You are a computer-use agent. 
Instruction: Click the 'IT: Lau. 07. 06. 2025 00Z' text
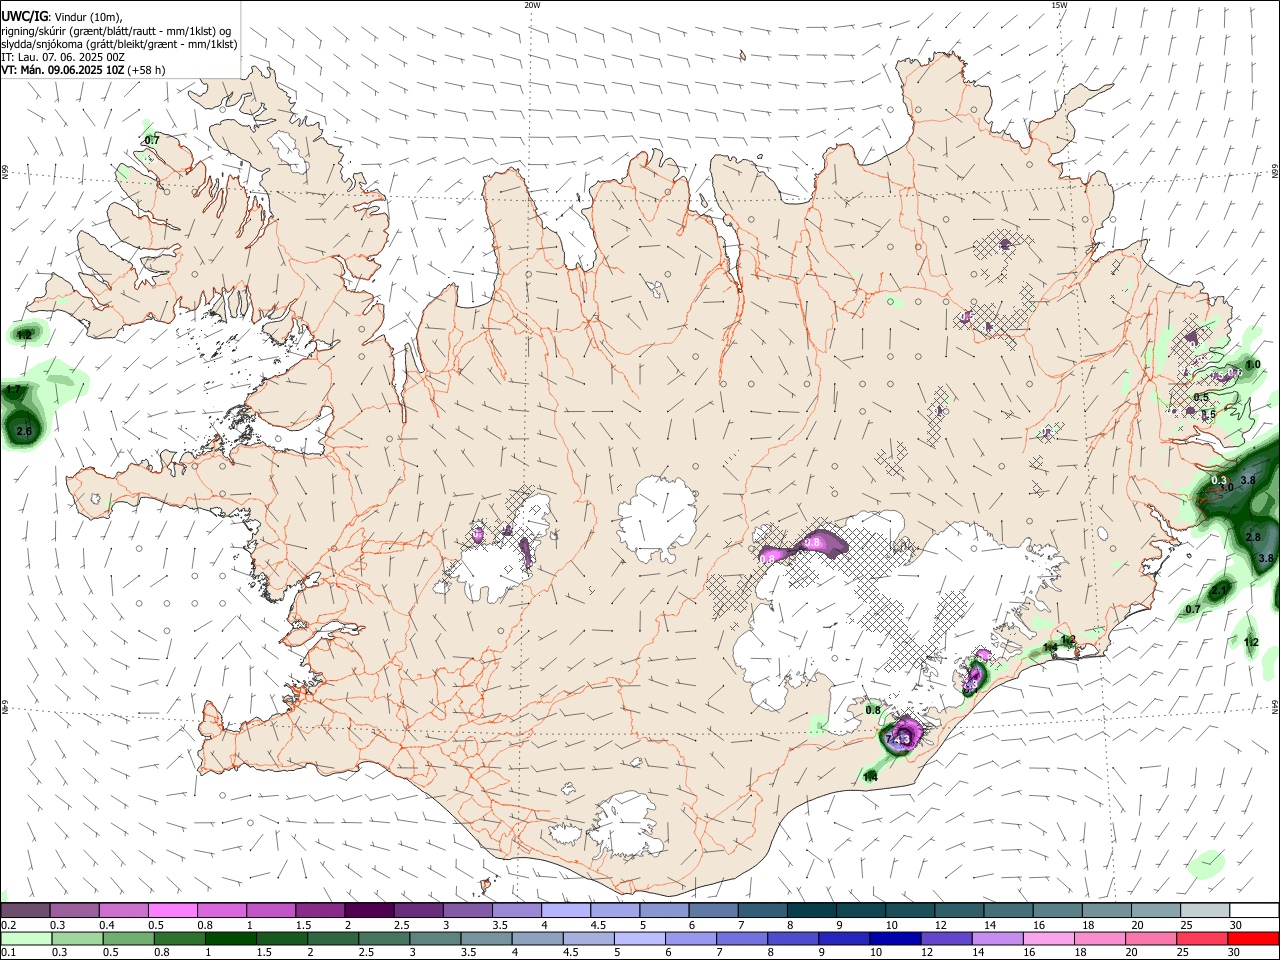click(63, 57)
